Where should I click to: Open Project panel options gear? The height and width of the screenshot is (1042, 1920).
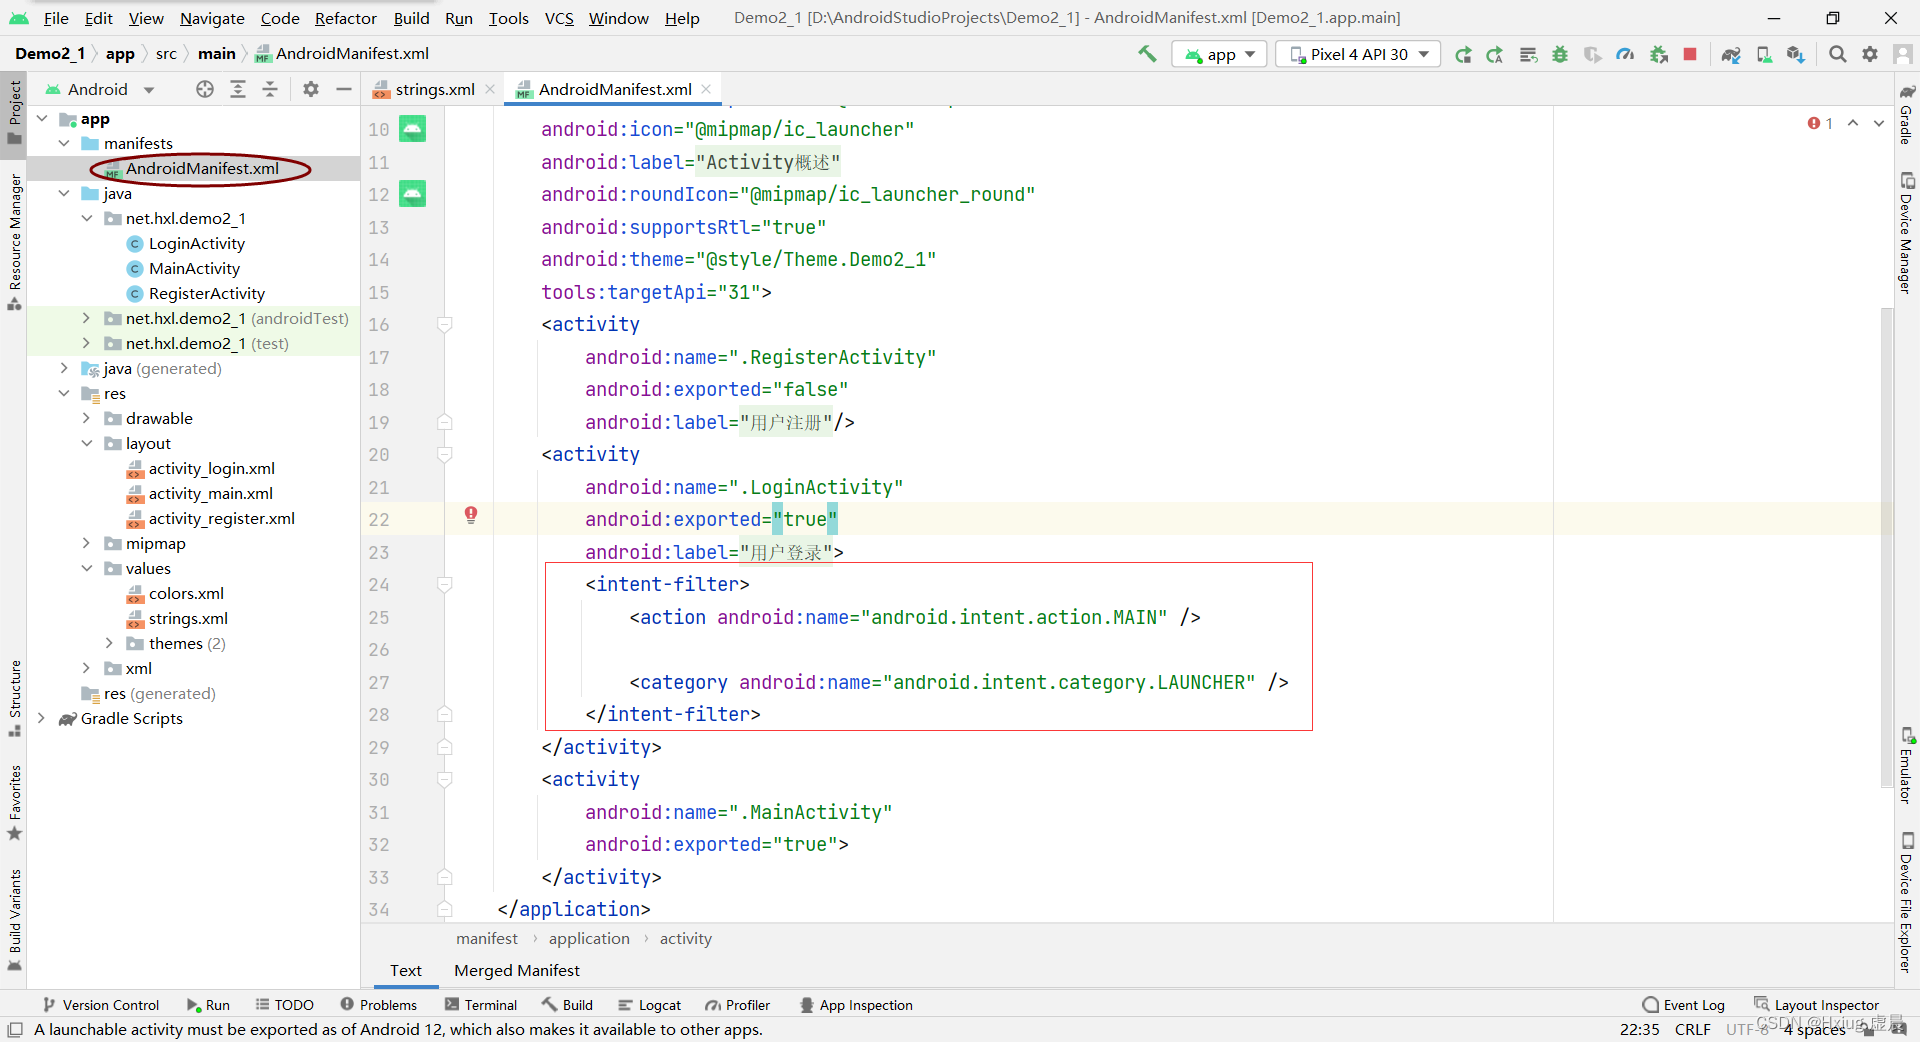tap(311, 89)
